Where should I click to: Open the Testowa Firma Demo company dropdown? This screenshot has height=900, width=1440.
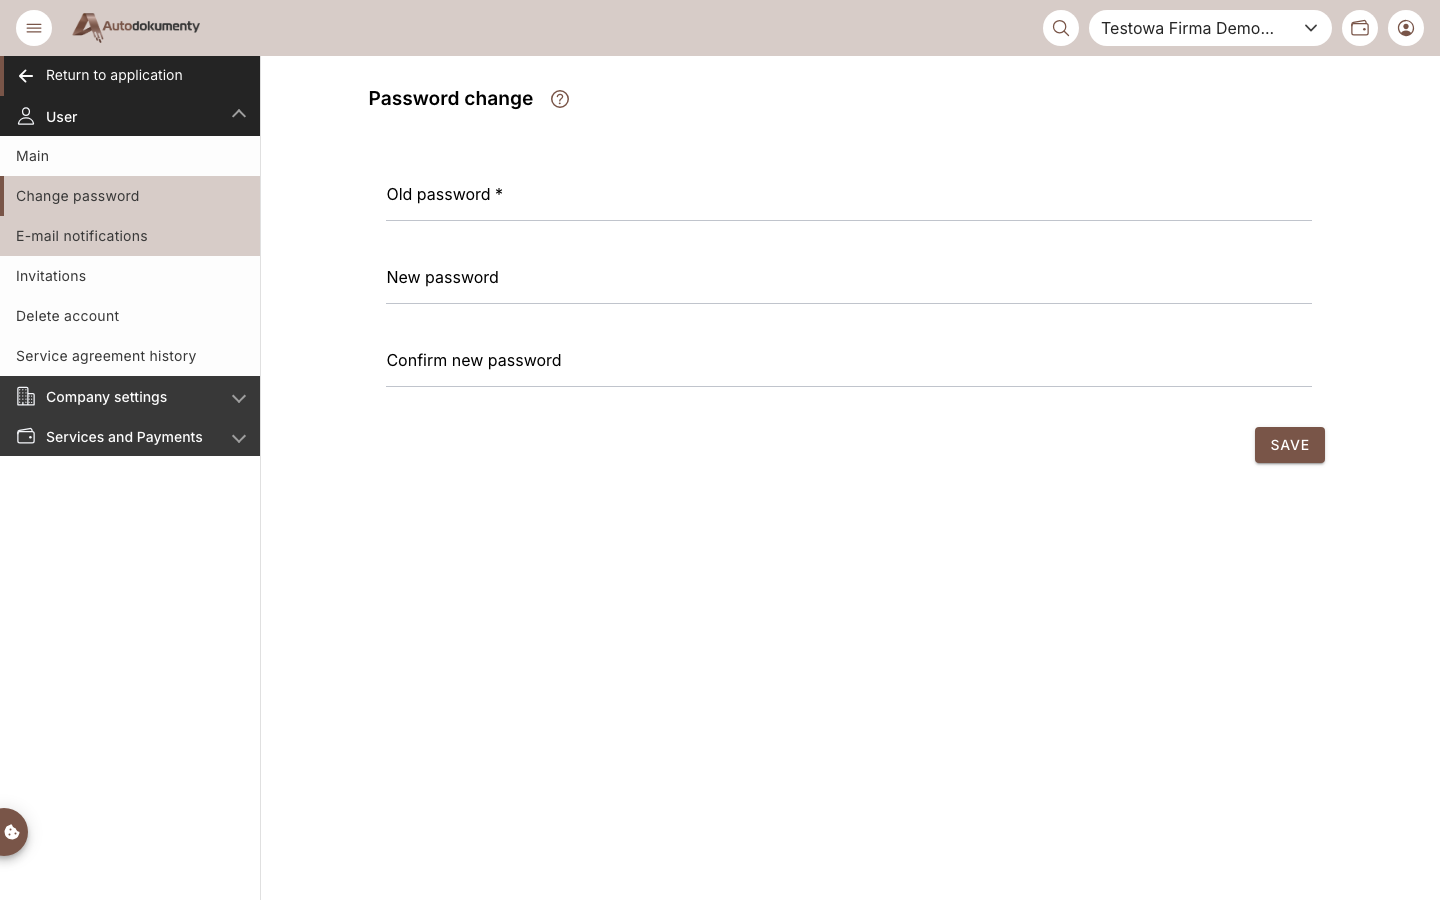1210,28
